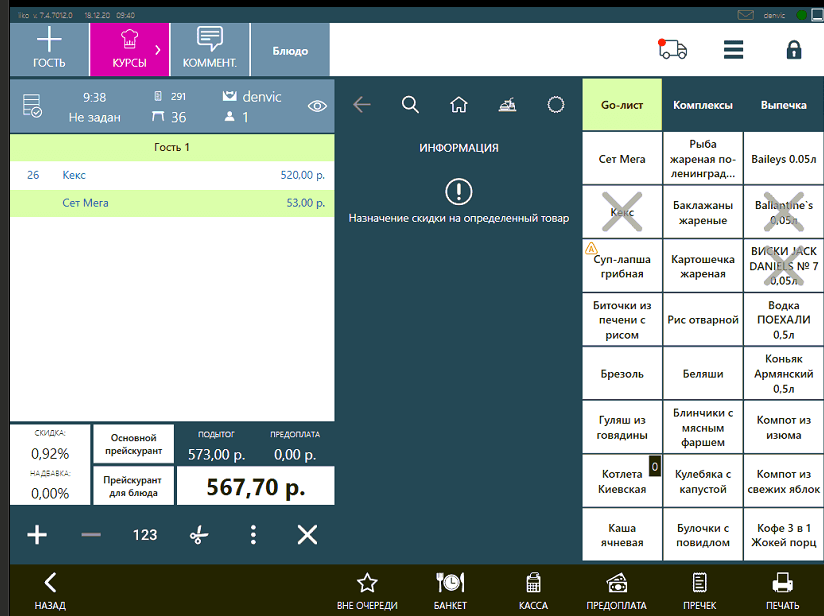The image size is (824, 616).
Task: Click the scissors split-order icon
Action: click(199, 535)
